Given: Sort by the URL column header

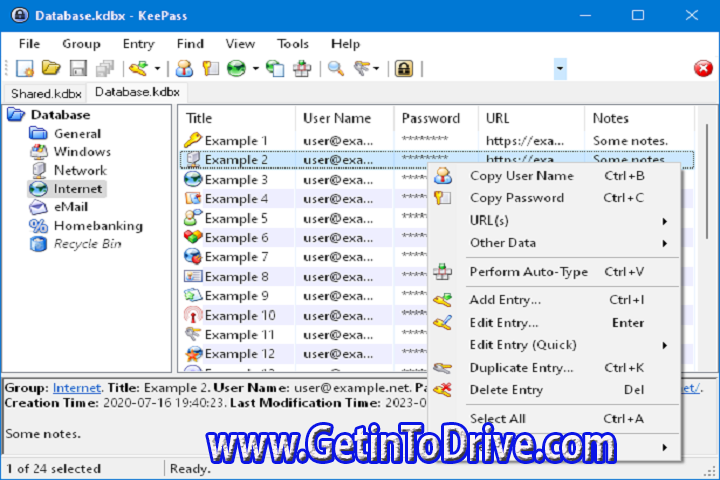Looking at the screenshot, I should [532, 118].
